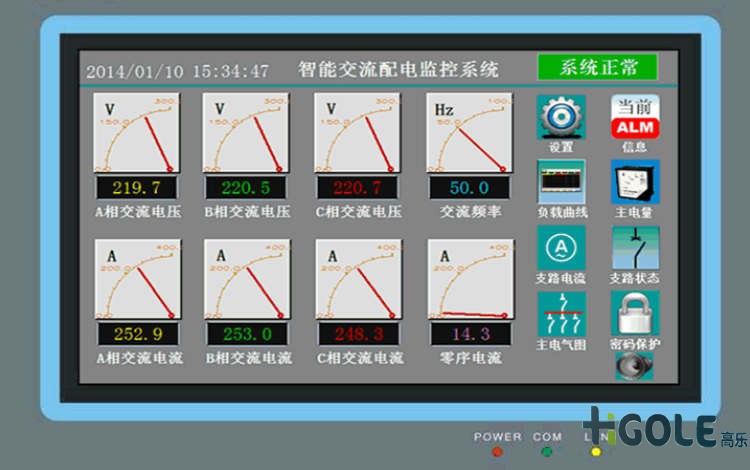Viewport: 750px width, 470px height.
Task: Click the date and time display
Action: tap(177, 71)
